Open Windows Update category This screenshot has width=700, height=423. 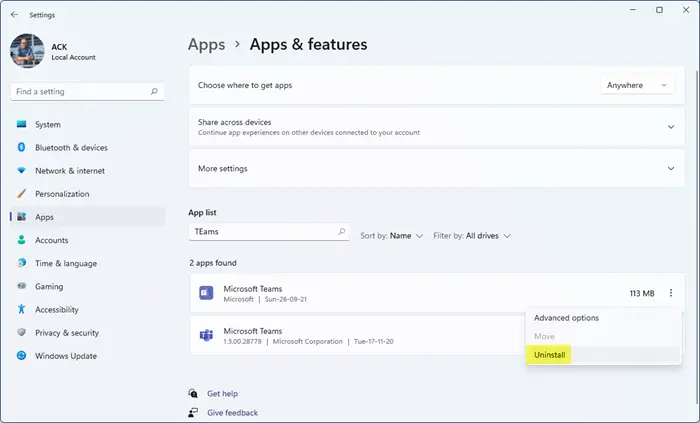(88, 357)
